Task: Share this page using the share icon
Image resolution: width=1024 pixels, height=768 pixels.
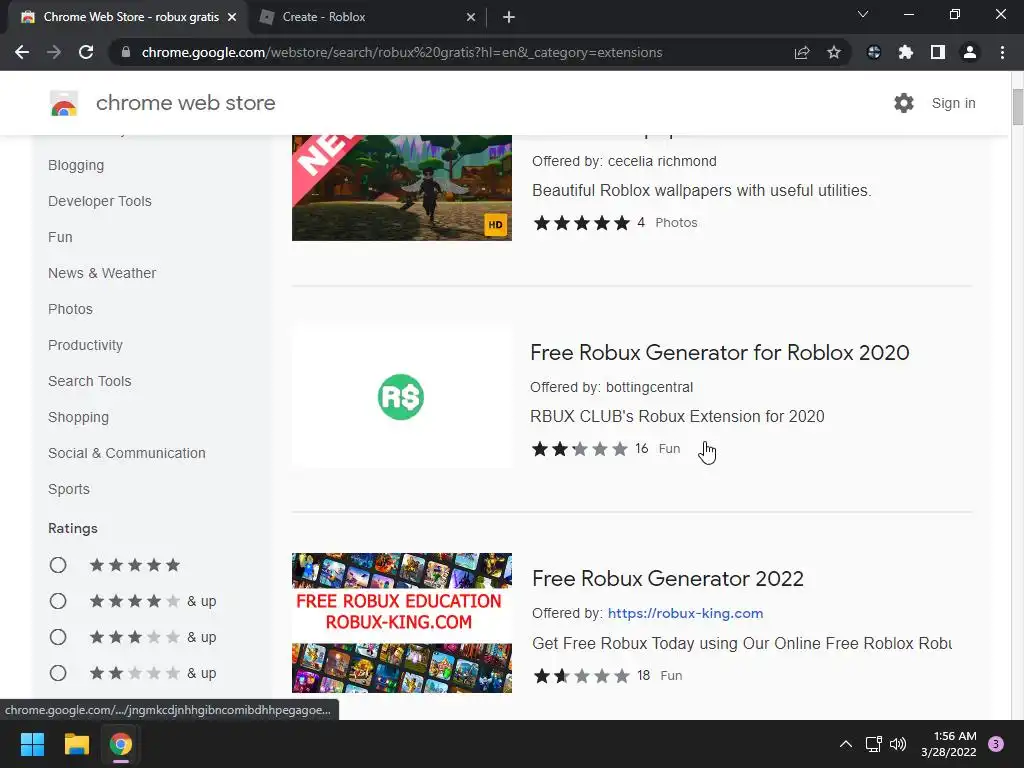Action: 802,52
